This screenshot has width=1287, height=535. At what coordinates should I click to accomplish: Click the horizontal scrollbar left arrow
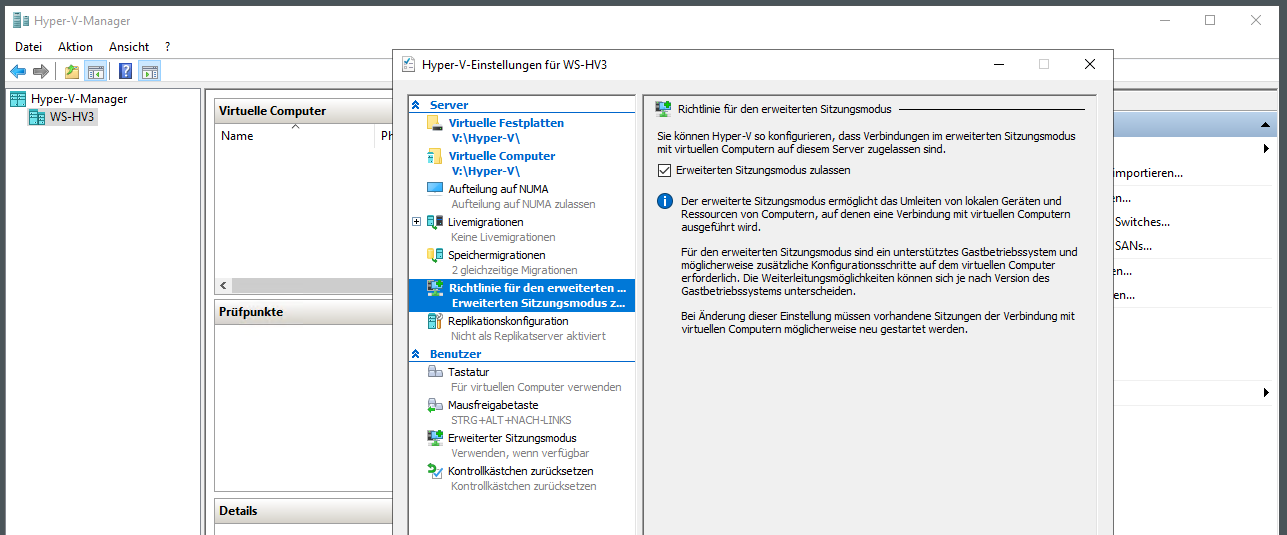[x=224, y=285]
